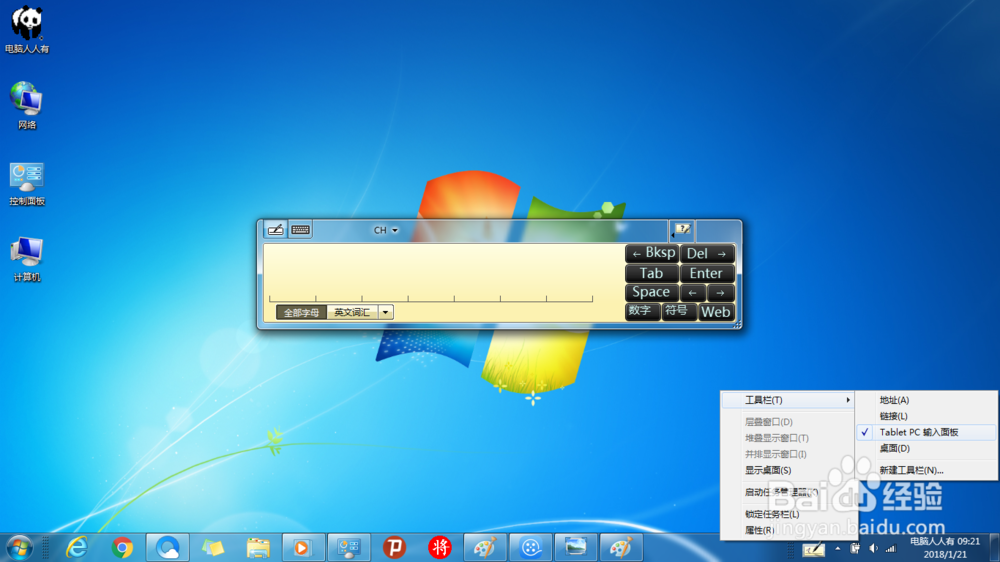
Task: Expand the 工具栏(T) submenu
Action: click(x=788, y=400)
